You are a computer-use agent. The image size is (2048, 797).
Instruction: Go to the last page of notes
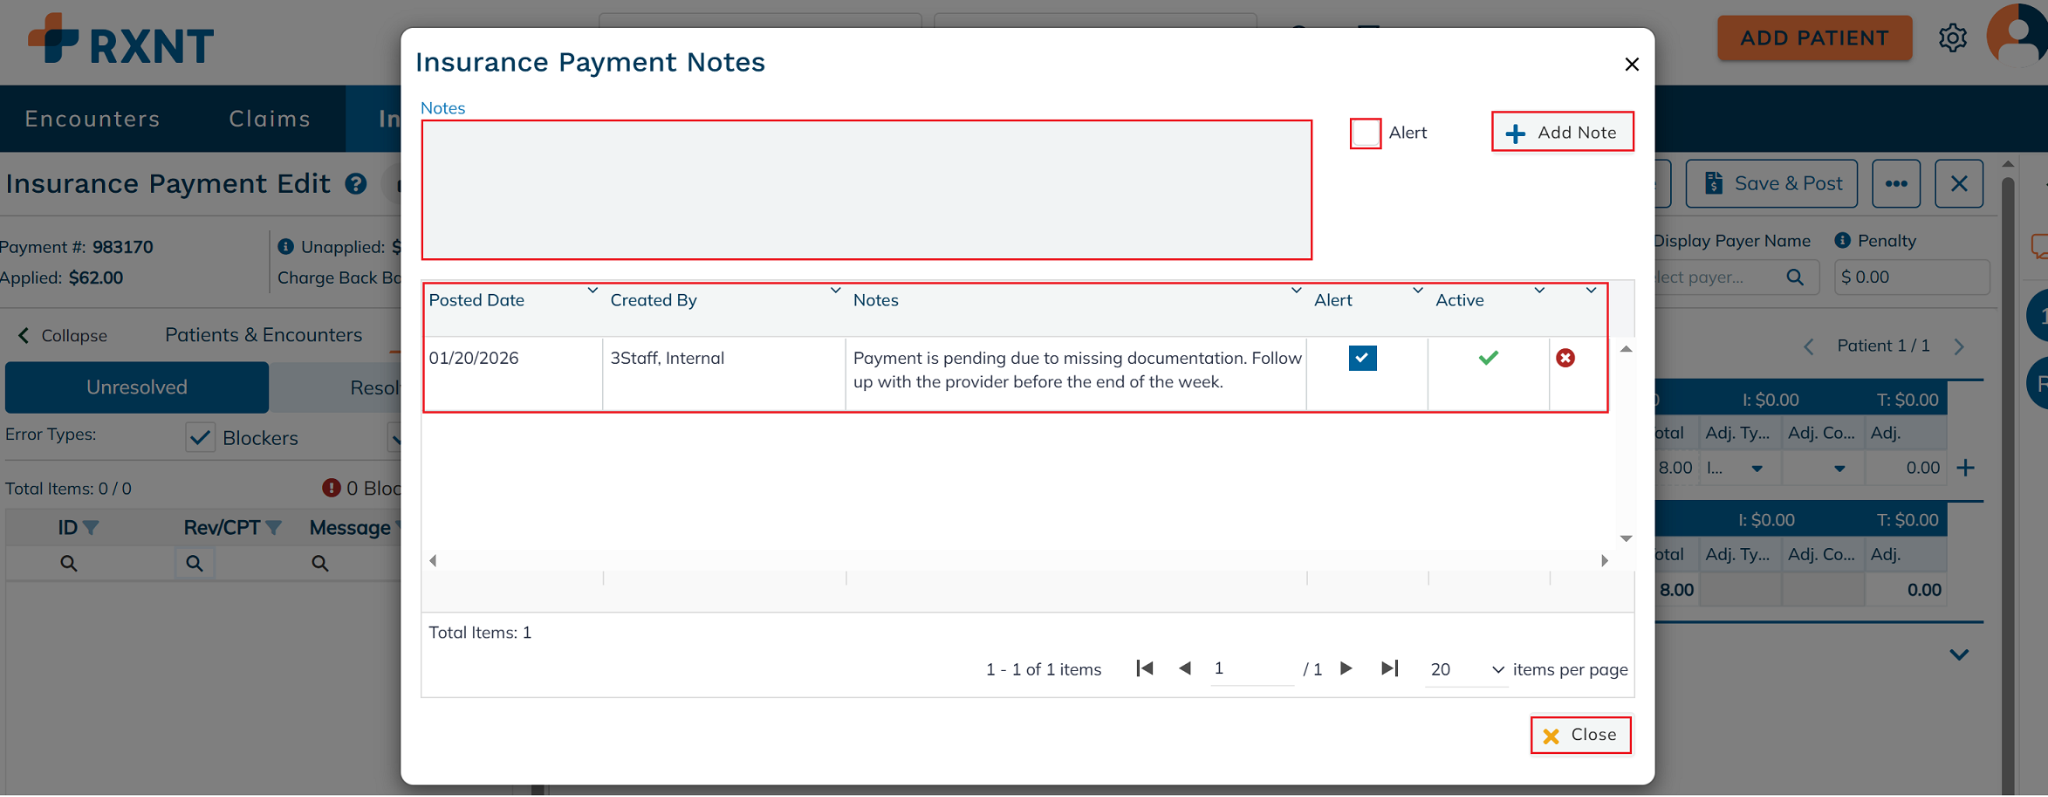pyautogui.click(x=1389, y=668)
